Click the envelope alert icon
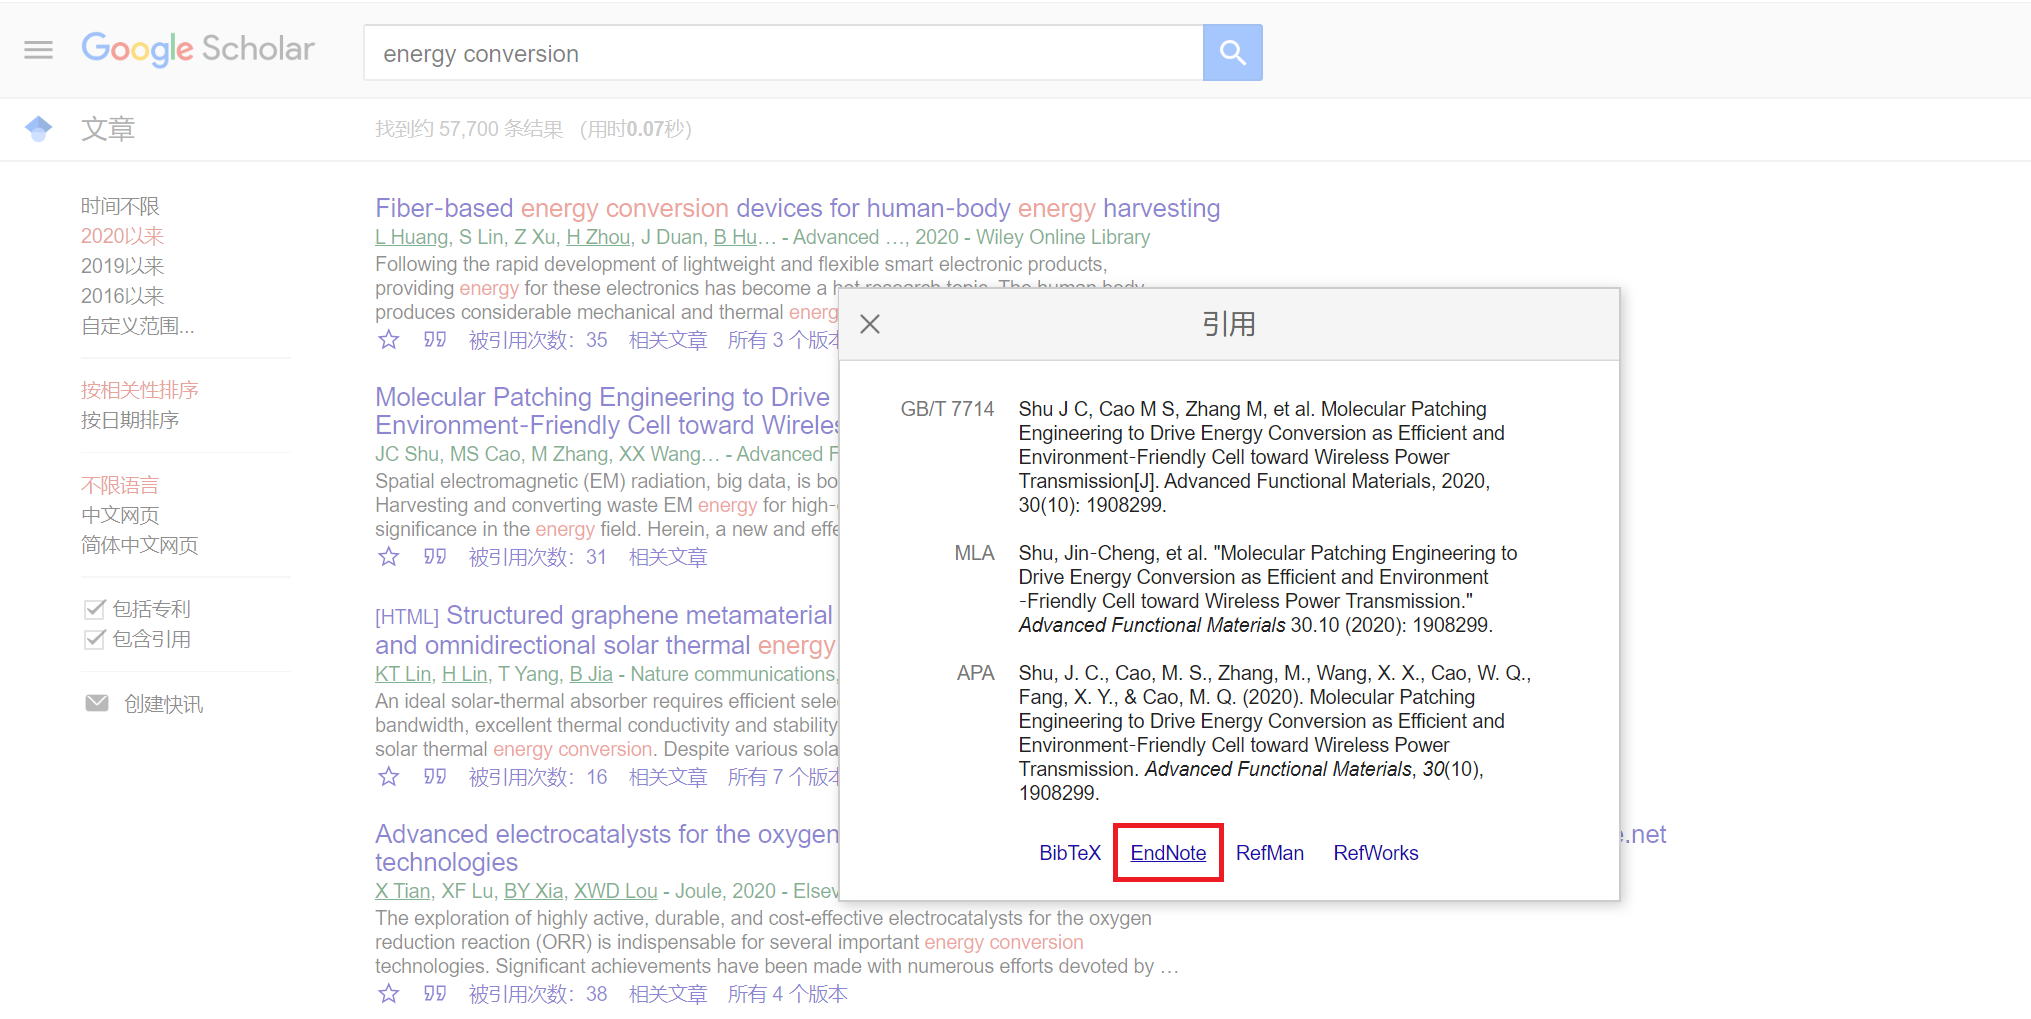 97,703
